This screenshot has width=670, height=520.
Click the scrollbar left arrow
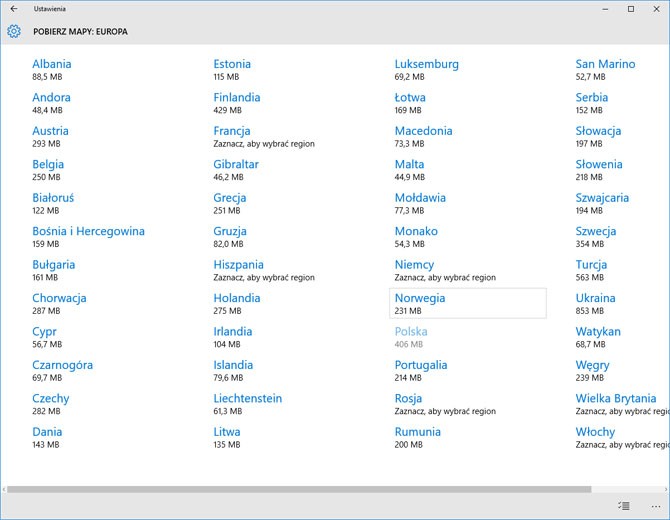[4, 489]
